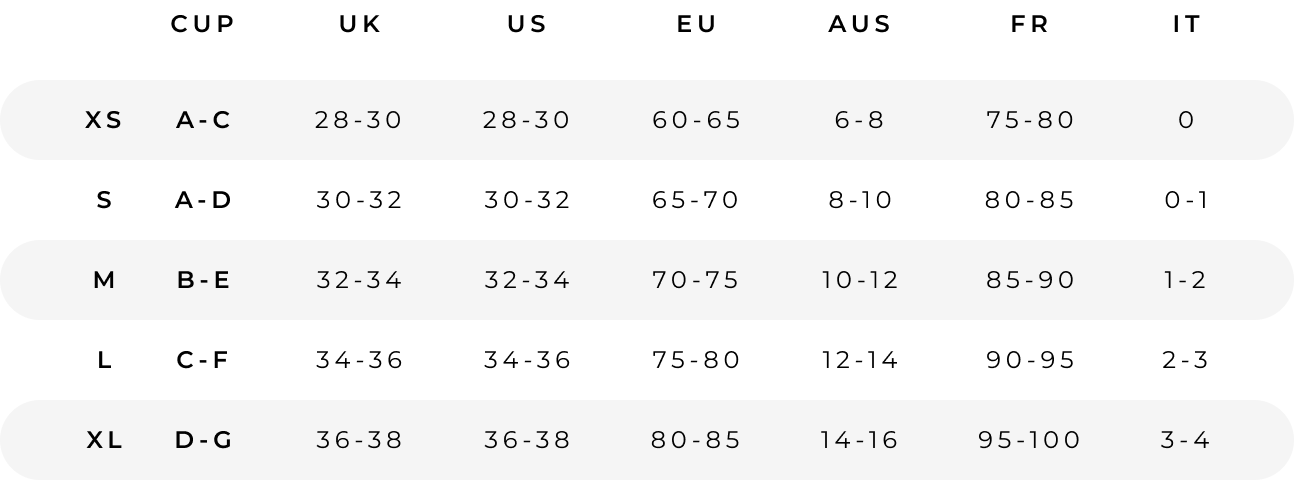Click cup range B-E

point(204,280)
